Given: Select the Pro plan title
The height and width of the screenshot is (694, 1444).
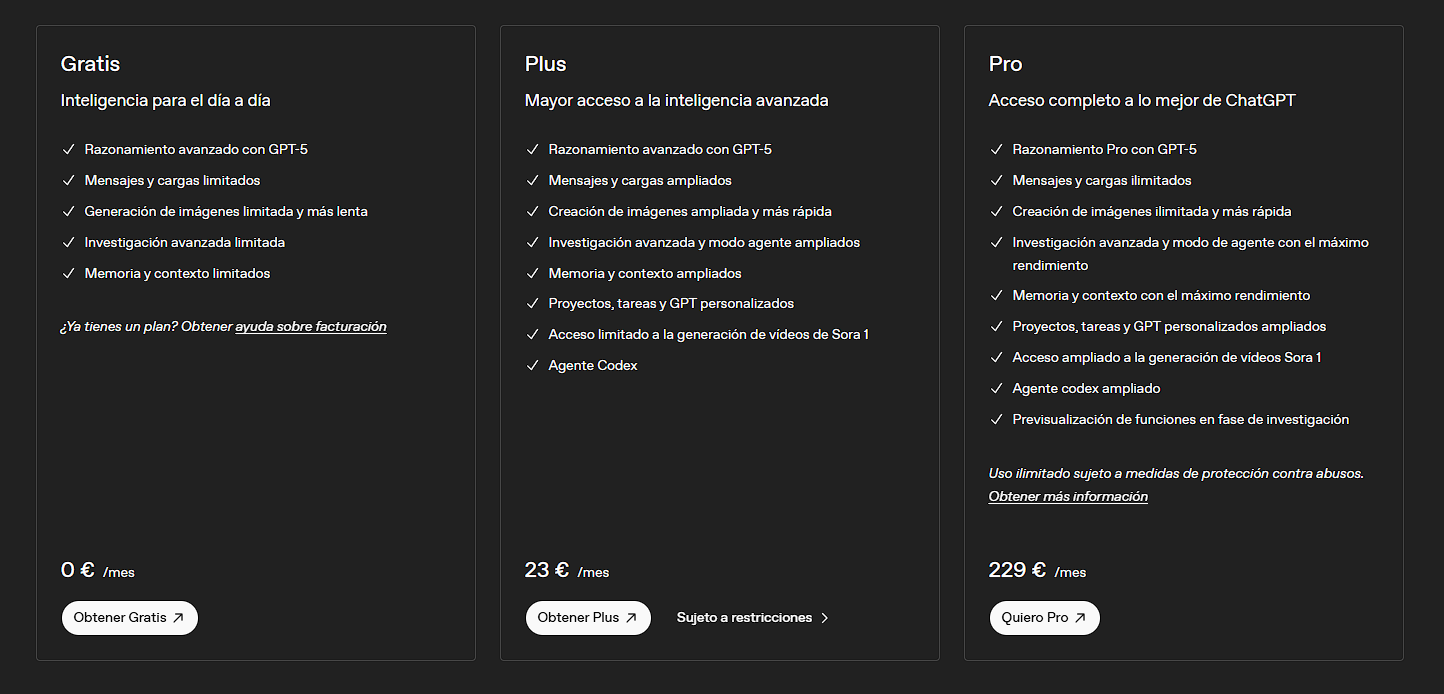Looking at the screenshot, I should coord(1004,63).
